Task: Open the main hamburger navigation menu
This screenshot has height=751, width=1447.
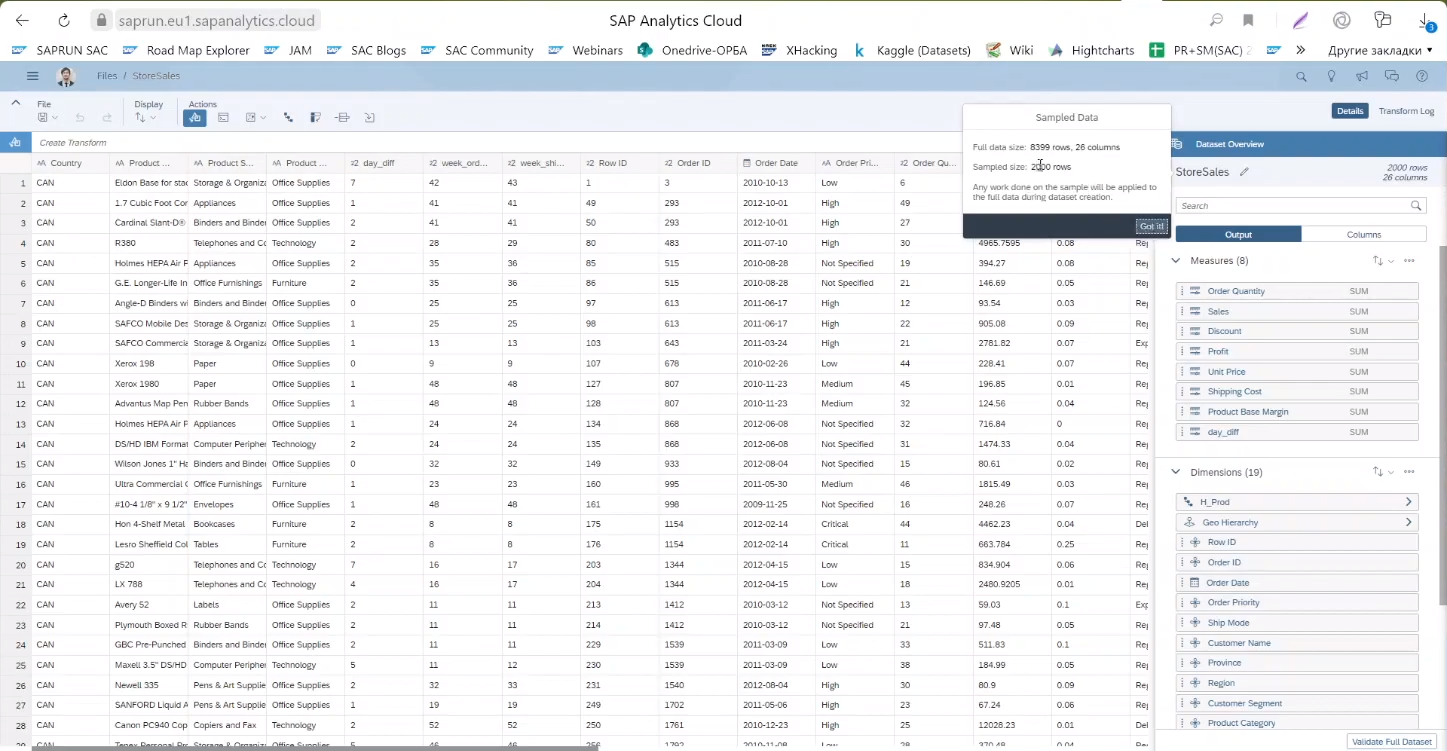Action: click(x=32, y=76)
